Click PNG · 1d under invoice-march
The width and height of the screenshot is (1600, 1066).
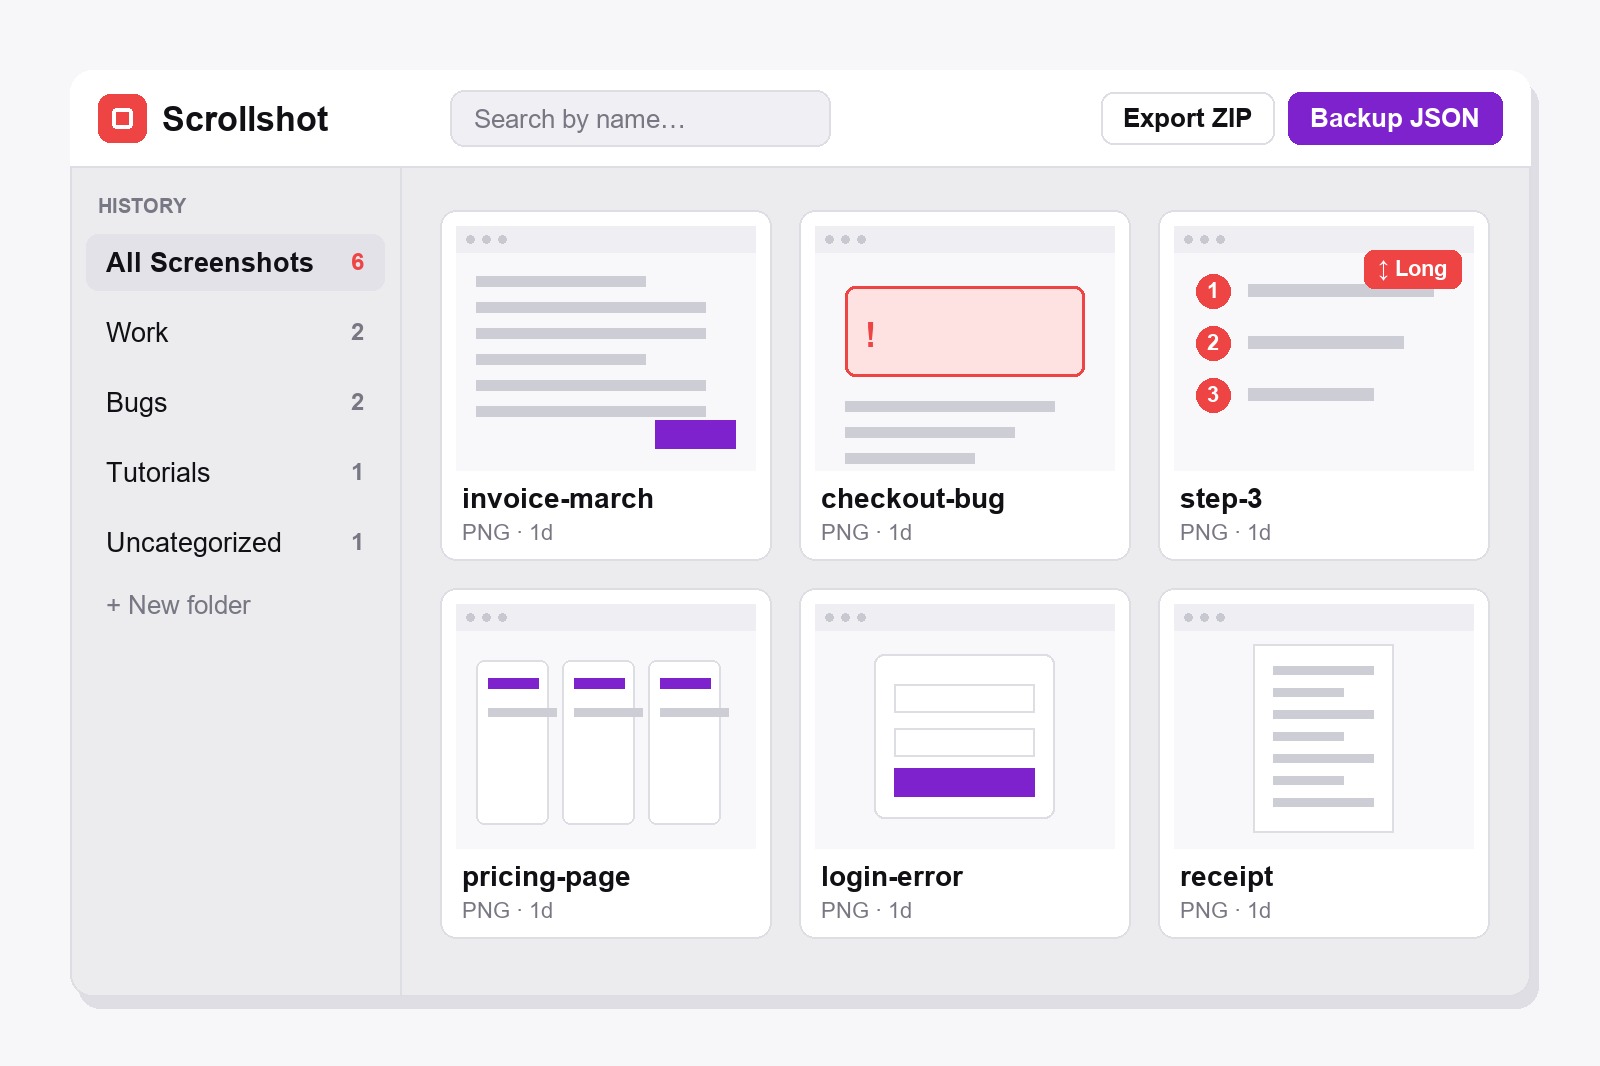pyautogui.click(x=507, y=532)
